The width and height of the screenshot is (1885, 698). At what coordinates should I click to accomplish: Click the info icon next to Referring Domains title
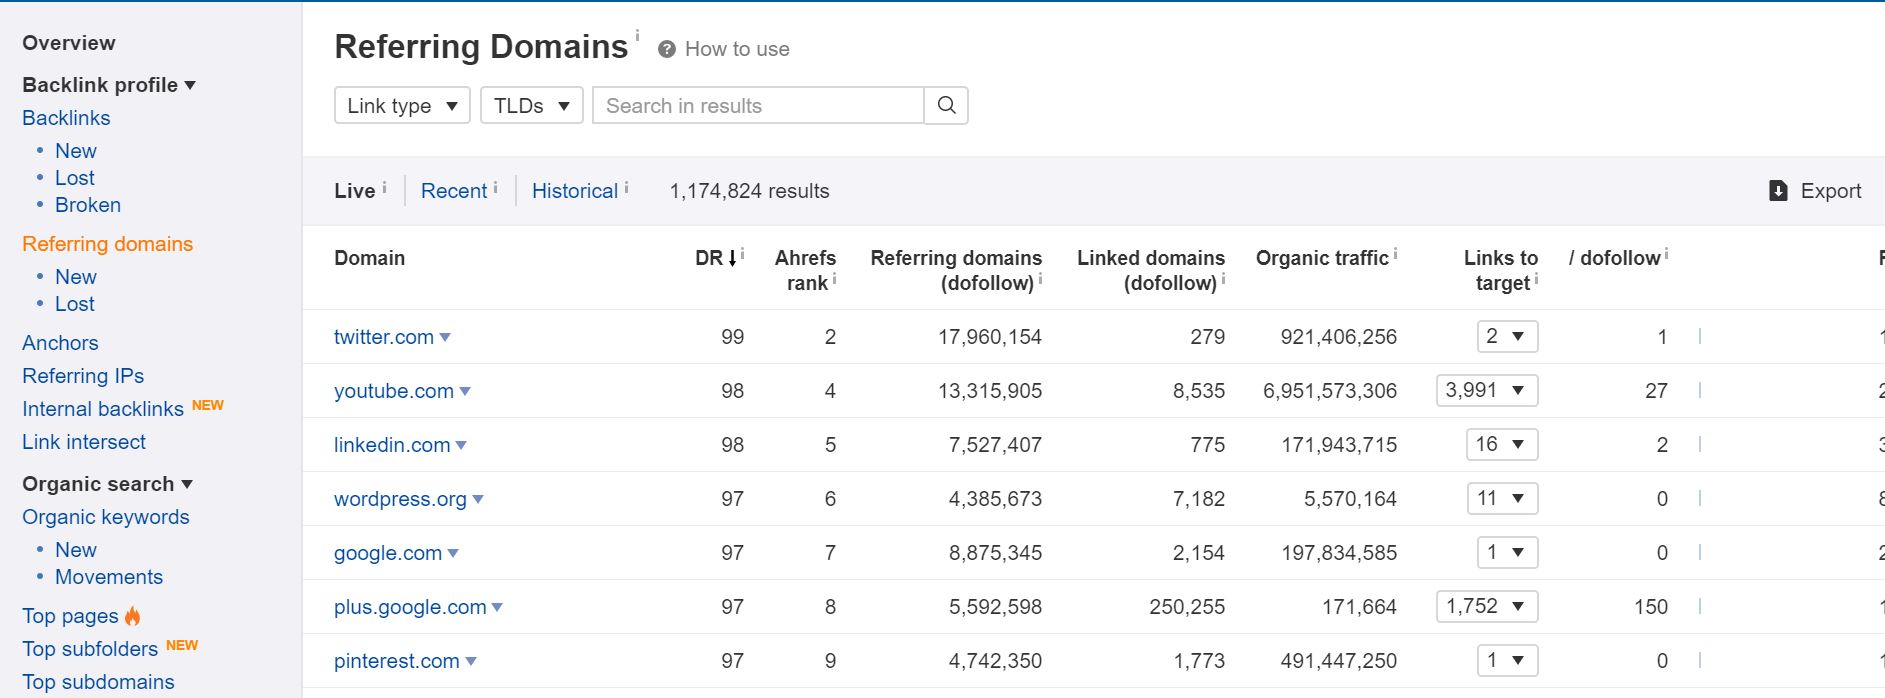click(637, 35)
